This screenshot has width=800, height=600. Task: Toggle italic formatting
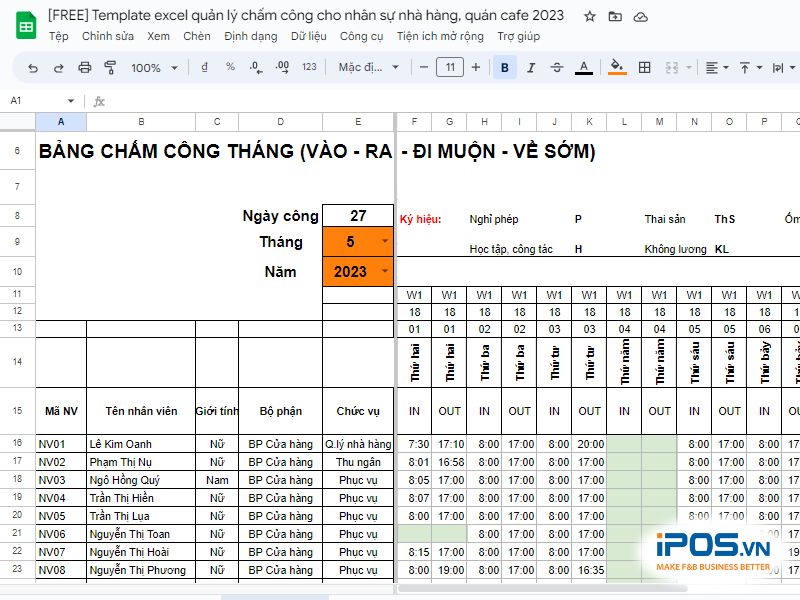[531, 67]
